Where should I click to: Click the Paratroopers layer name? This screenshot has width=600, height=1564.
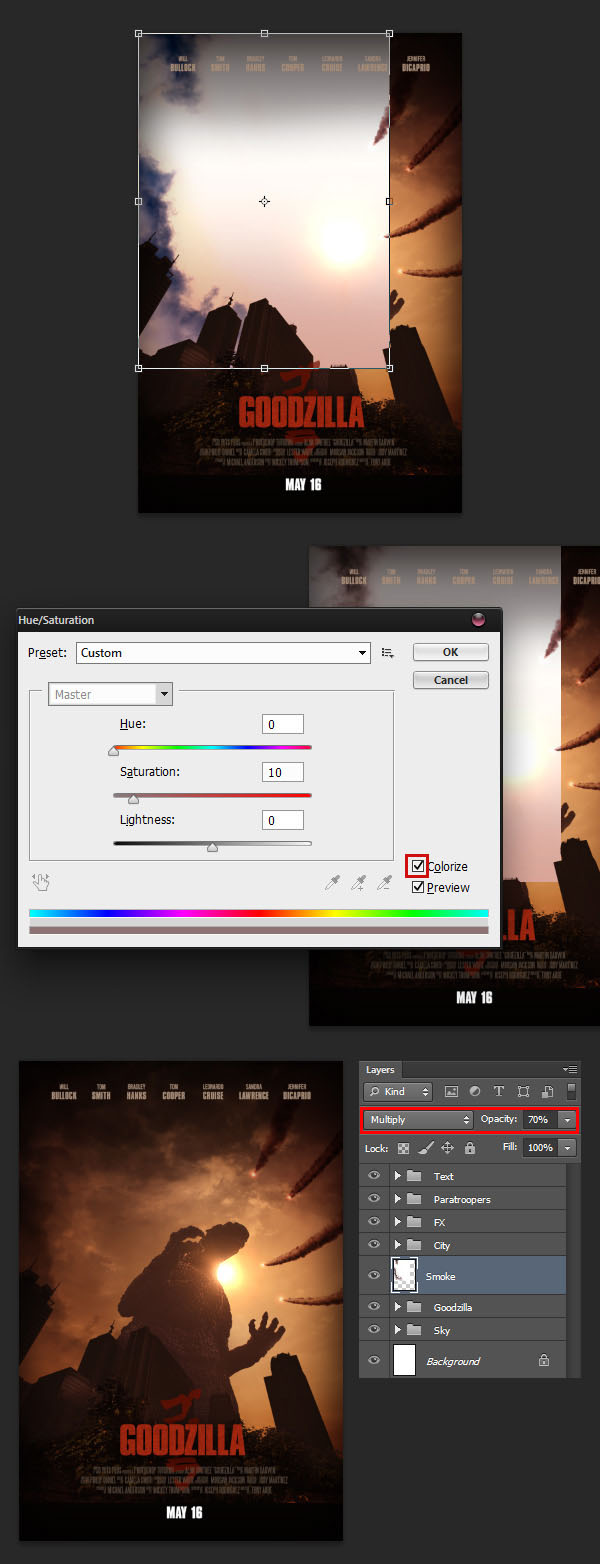[462, 1199]
